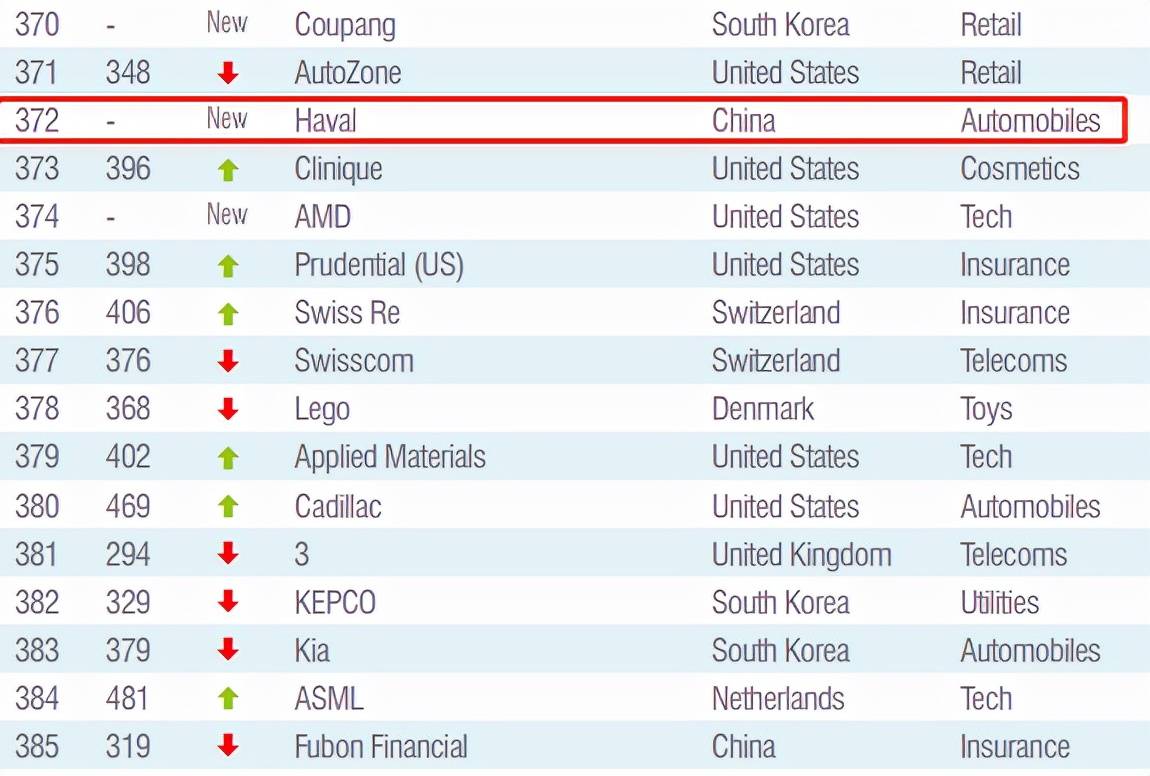Click the green up arrow beside ASML
The height and width of the screenshot is (776, 1150).
click(x=228, y=699)
